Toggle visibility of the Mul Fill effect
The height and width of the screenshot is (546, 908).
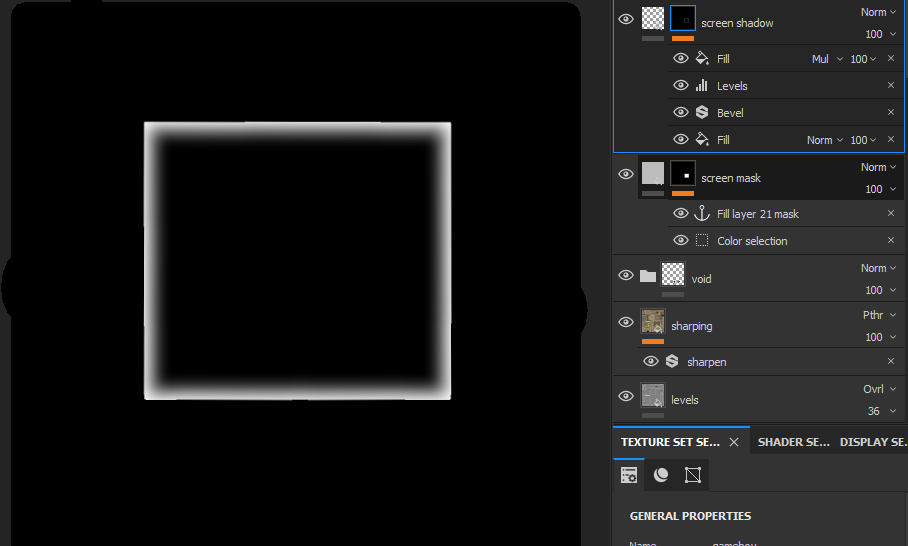click(x=680, y=58)
